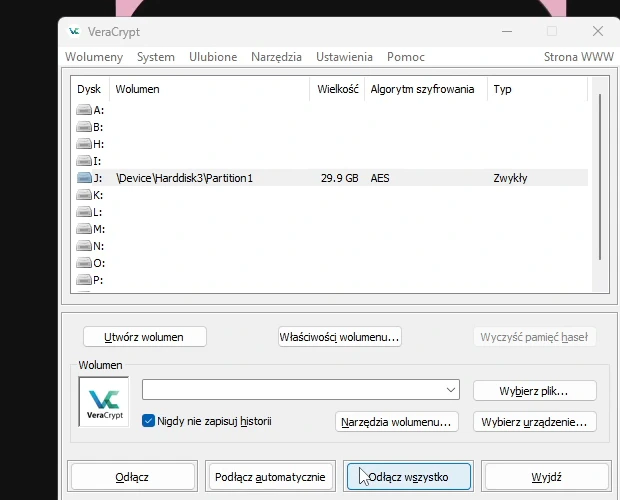Click Wybierz urządzenie button
Image resolution: width=620 pixels, height=500 pixels.
535,422
